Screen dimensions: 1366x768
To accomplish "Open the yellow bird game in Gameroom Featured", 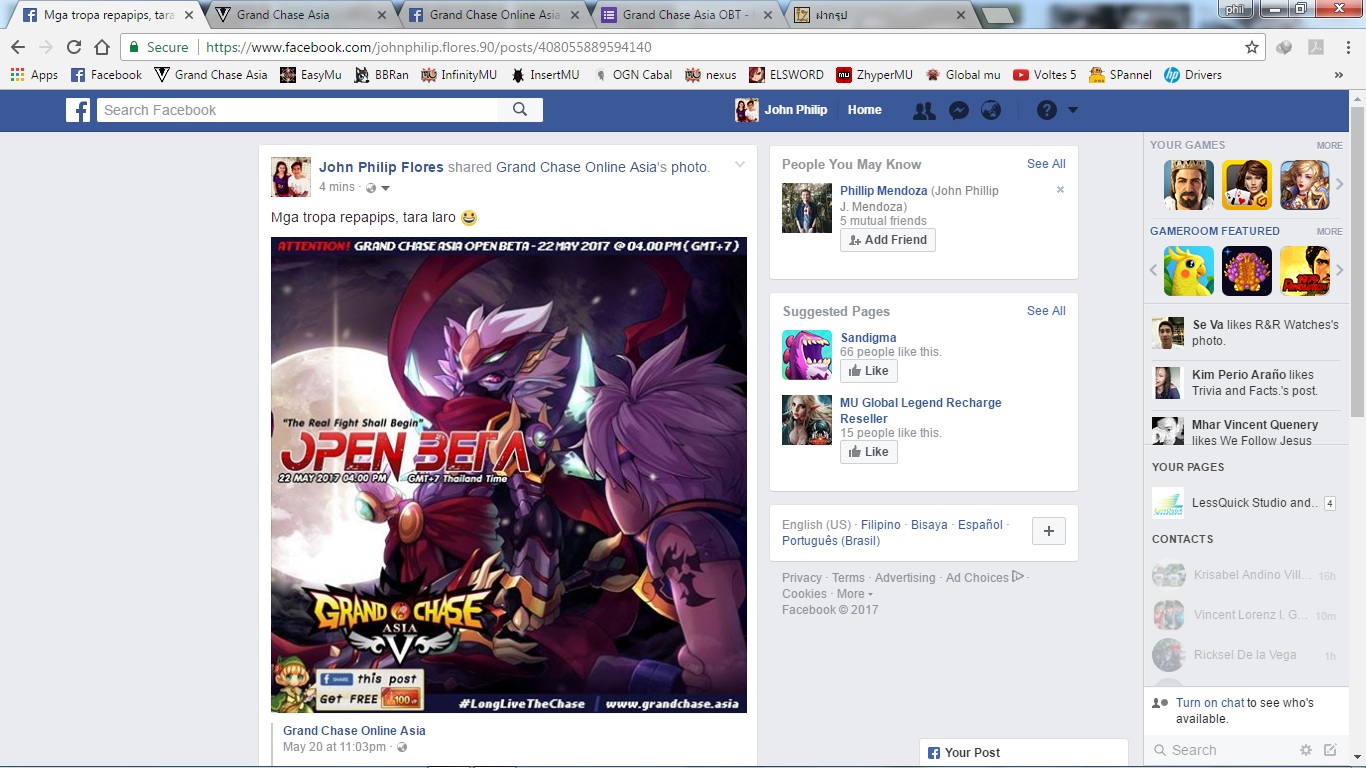I will tap(1189, 271).
